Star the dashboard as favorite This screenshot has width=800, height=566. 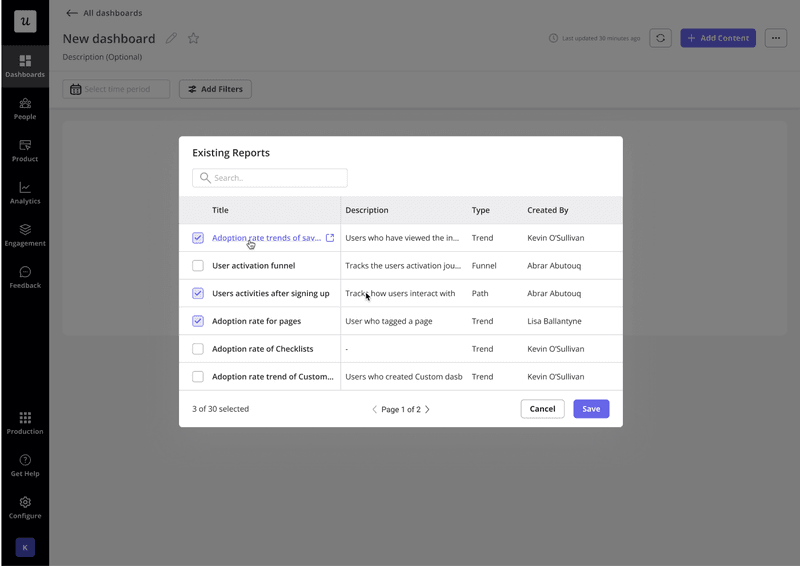194,39
